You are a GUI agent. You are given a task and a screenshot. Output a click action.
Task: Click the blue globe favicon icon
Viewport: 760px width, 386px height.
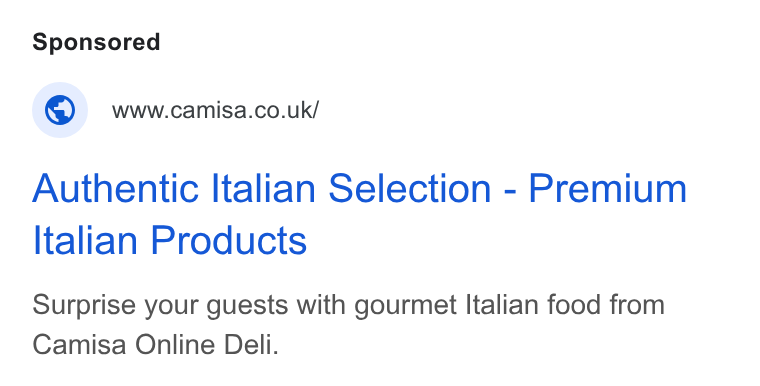(60, 110)
